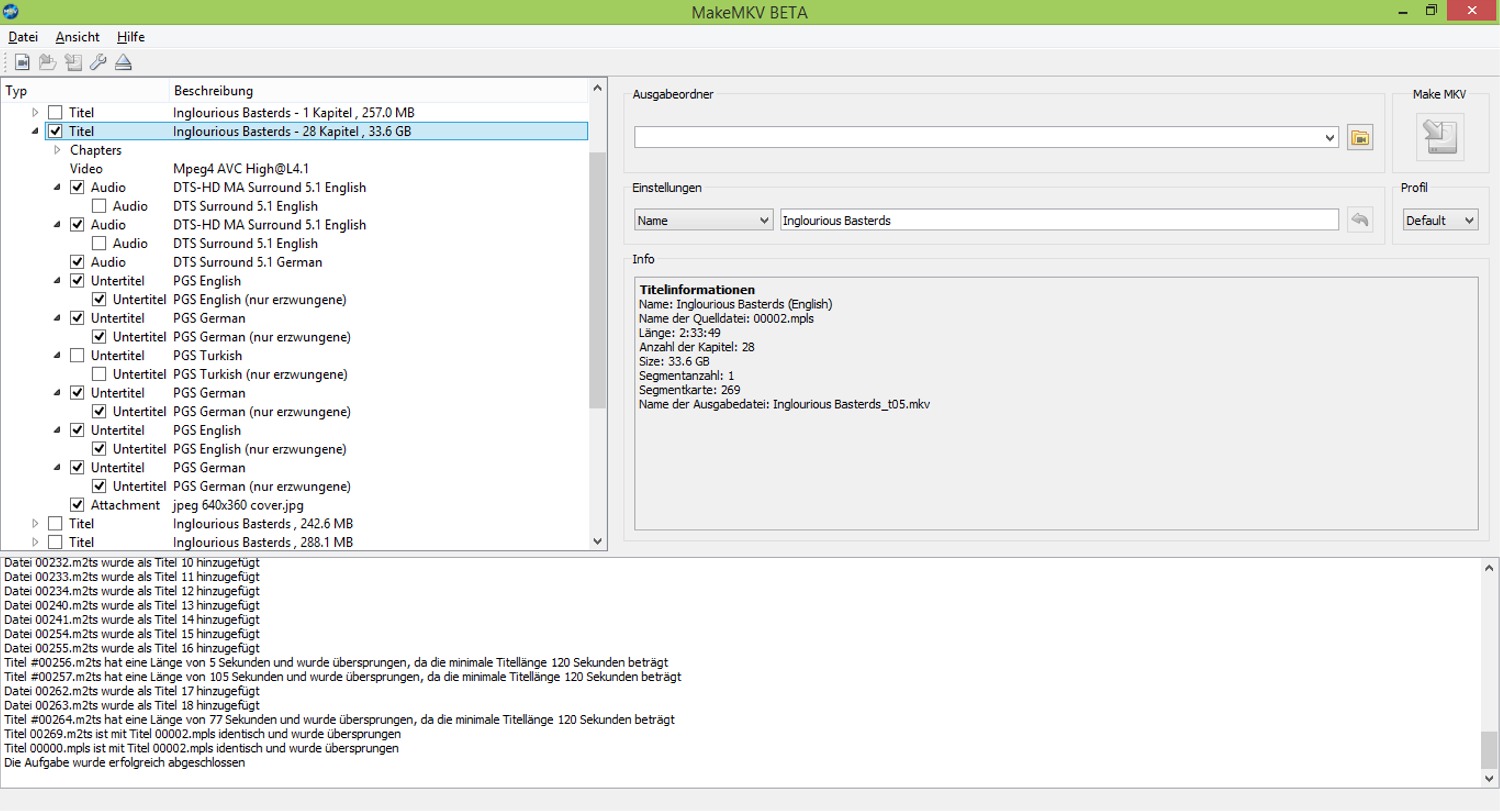The image size is (1500, 811).
Task: Click the revert arrow beside the name field
Action: pyautogui.click(x=1359, y=220)
